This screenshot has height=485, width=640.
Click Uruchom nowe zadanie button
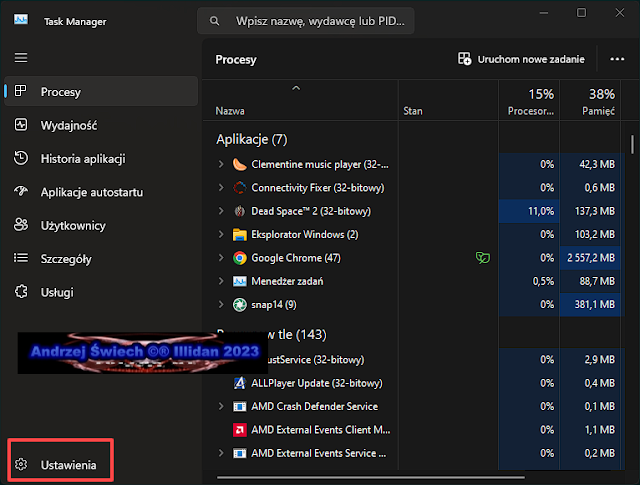tap(521, 59)
